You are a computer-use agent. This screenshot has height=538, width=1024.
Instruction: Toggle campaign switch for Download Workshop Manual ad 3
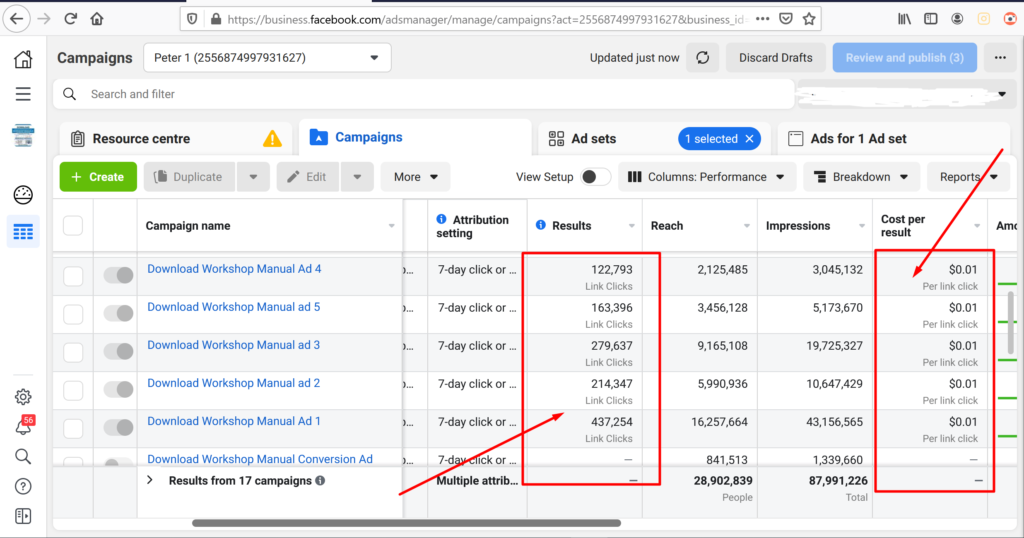pyautogui.click(x=119, y=352)
